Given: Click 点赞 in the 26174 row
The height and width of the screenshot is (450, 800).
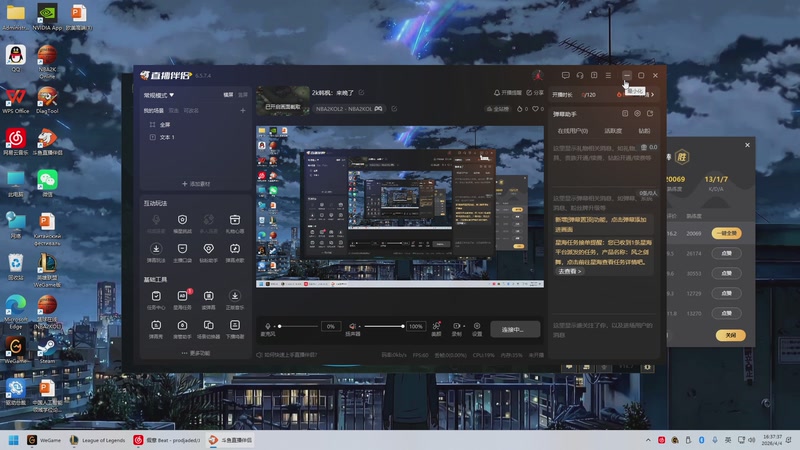Looking at the screenshot, I should tap(727, 254).
